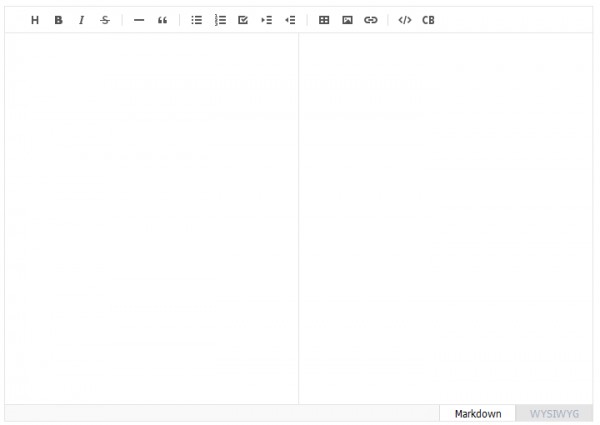Insert a code block (CB)
600x425 pixels.
click(428, 20)
